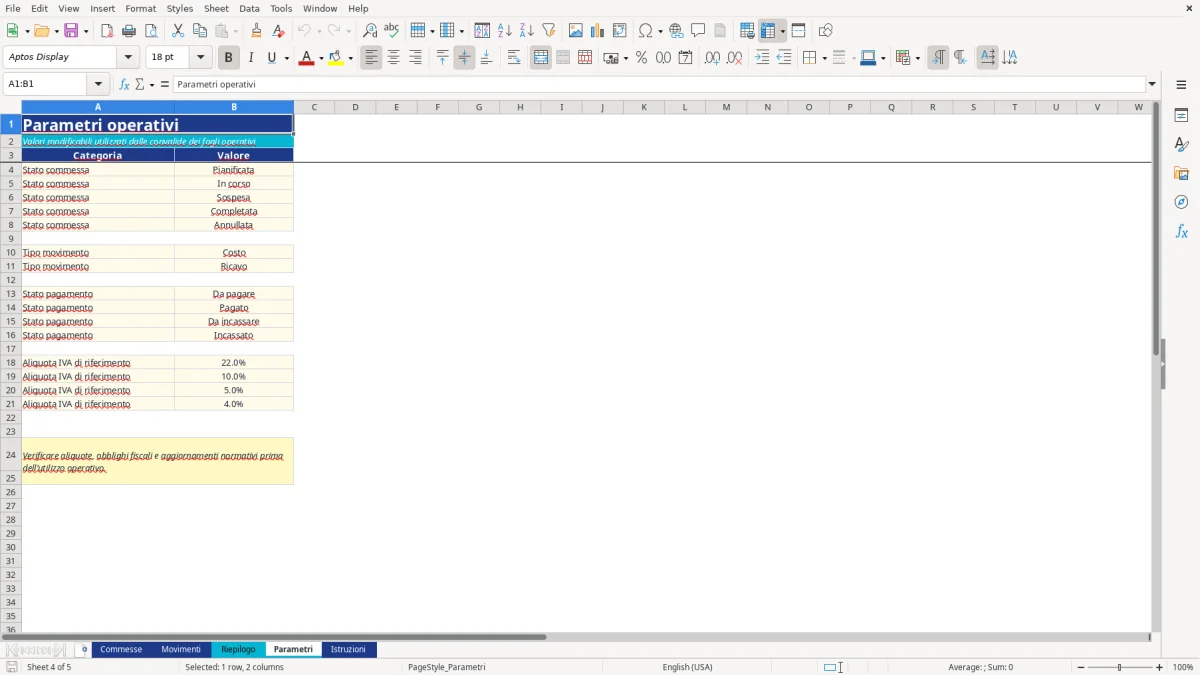Toggle Merge and Center Cells
Viewport: 1200px width, 675px height.
(541, 58)
